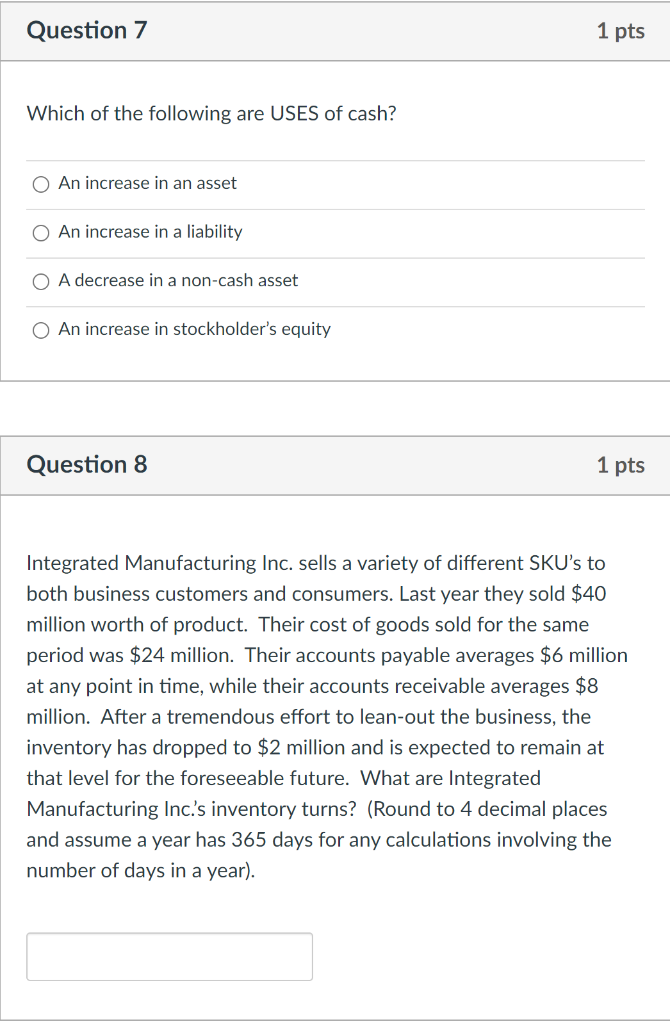The image size is (670, 1024).
Task: Click the Question 7 heading
Action: click(86, 30)
